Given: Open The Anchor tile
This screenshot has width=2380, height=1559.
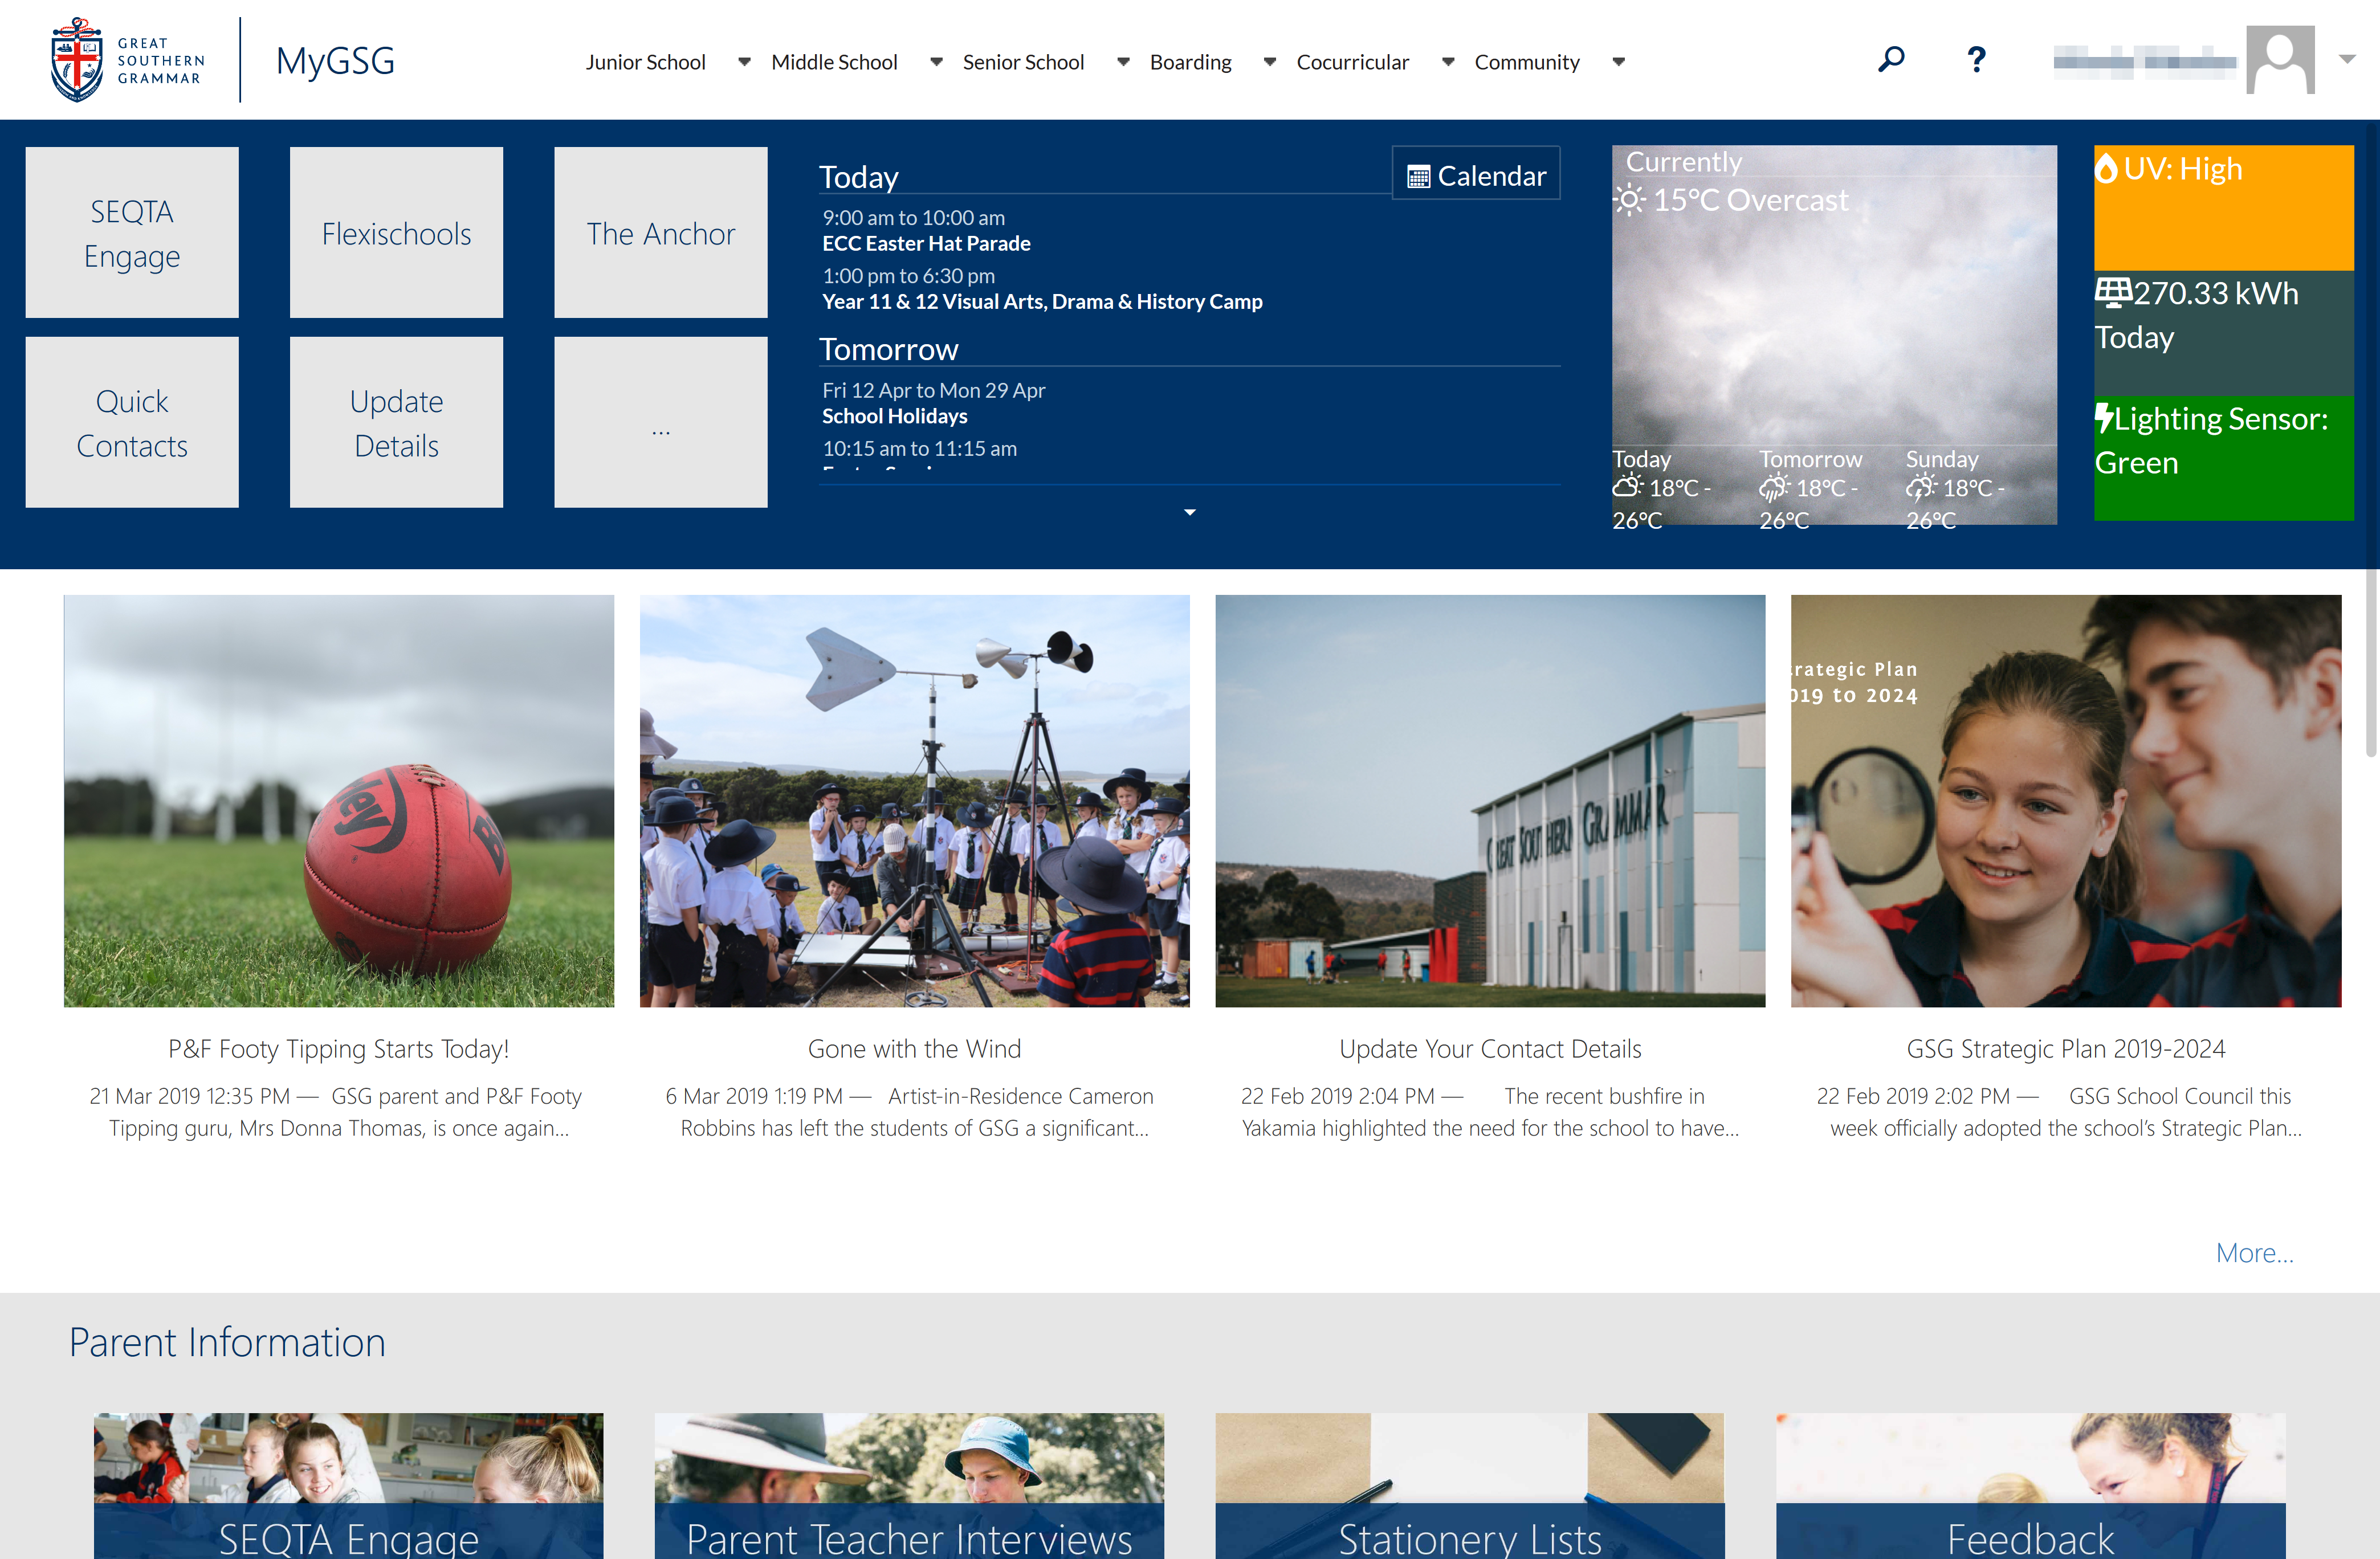Looking at the screenshot, I should click(661, 233).
